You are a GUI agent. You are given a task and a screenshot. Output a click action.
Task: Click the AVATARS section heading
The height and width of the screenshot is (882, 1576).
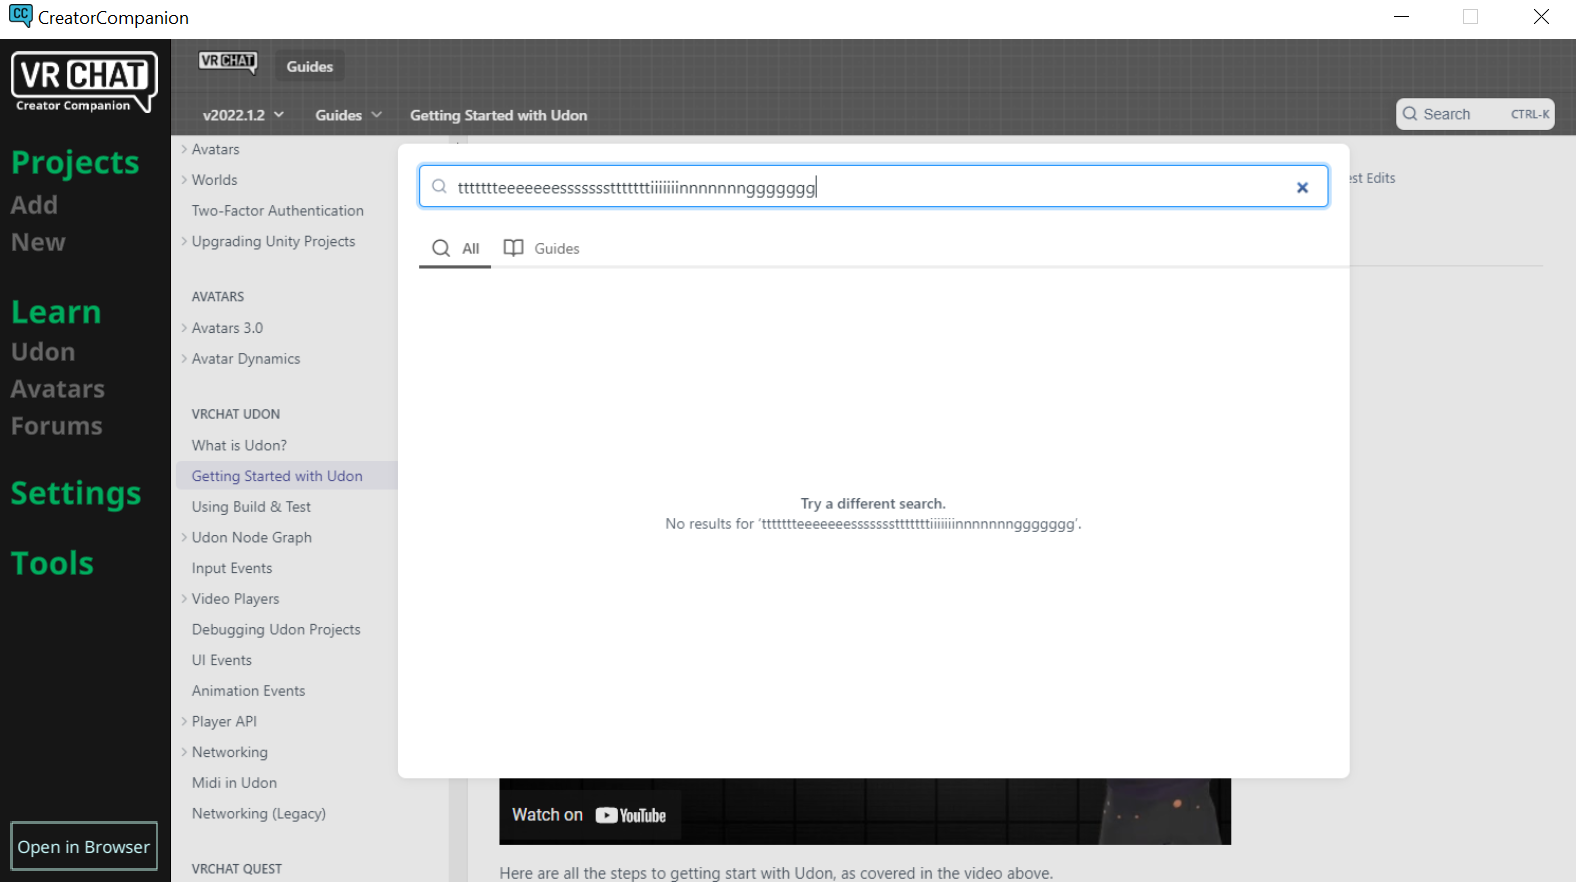click(x=218, y=297)
